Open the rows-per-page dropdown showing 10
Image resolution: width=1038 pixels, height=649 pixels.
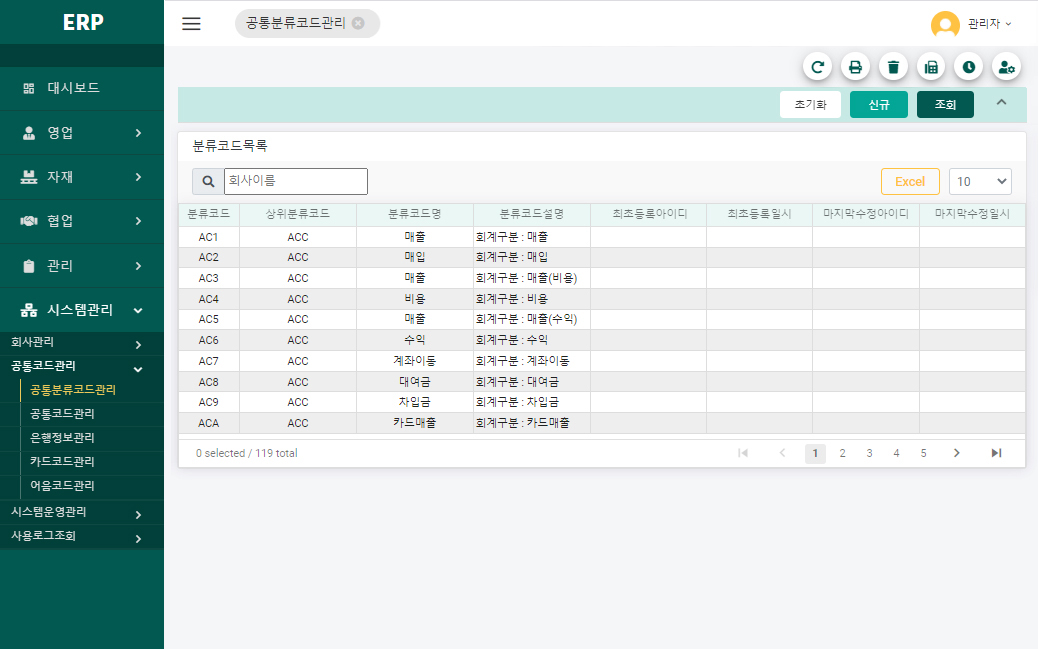coord(980,181)
